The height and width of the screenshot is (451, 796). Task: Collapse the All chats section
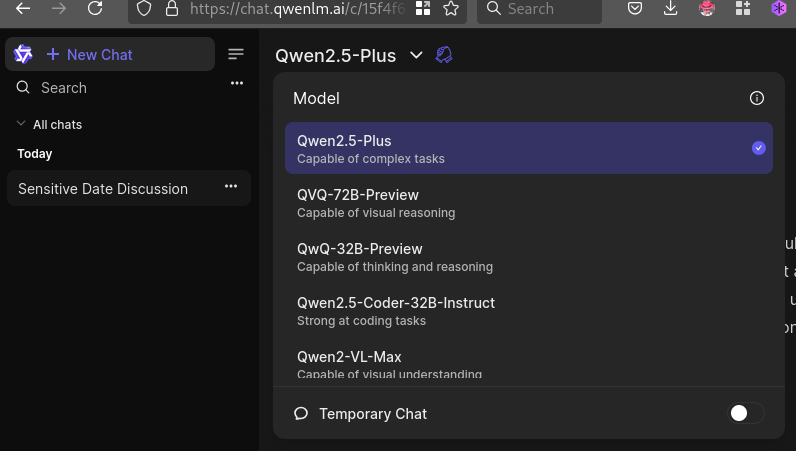[22, 124]
